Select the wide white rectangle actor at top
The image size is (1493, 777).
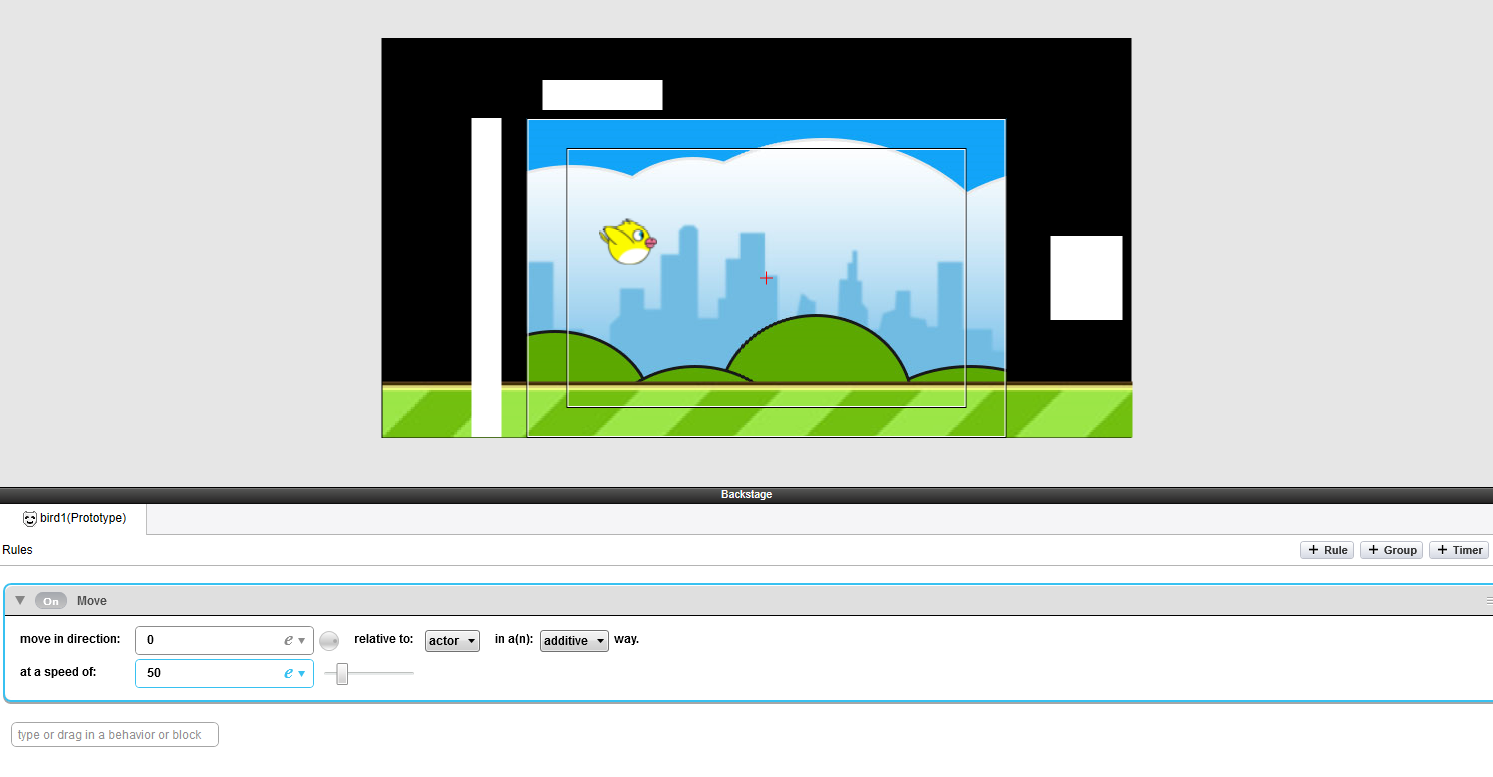602,95
